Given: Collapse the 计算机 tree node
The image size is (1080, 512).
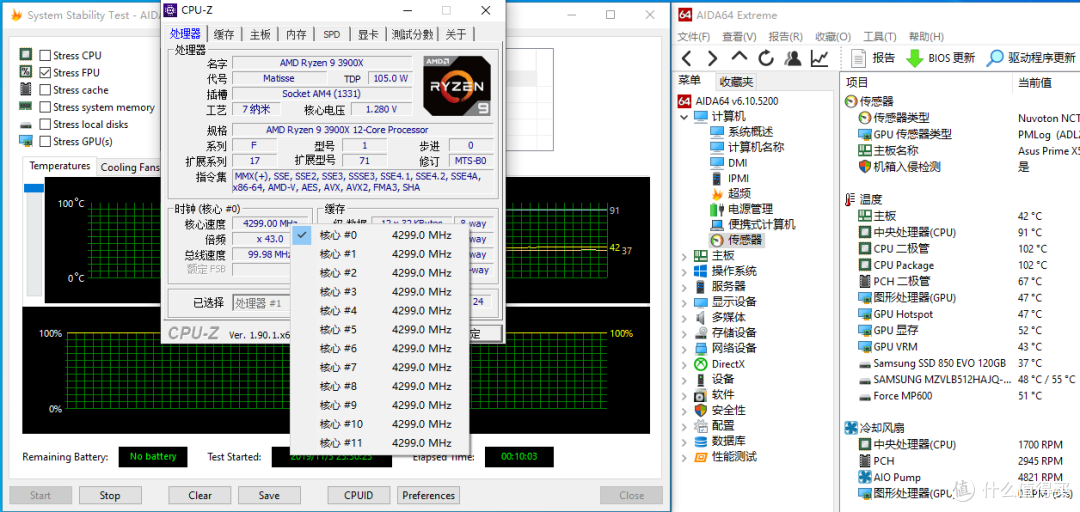Looking at the screenshot, I should tap(684, 116).
